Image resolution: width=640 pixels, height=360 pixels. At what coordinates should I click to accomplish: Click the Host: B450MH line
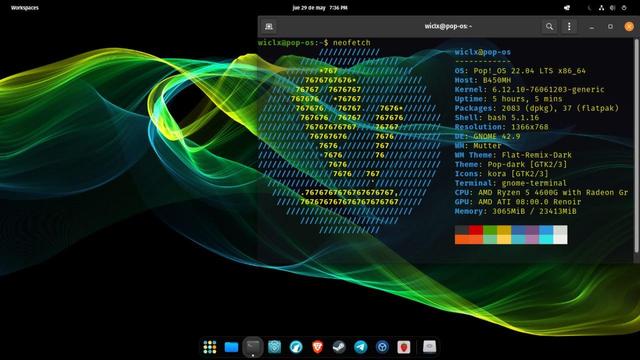pos(483,80)
